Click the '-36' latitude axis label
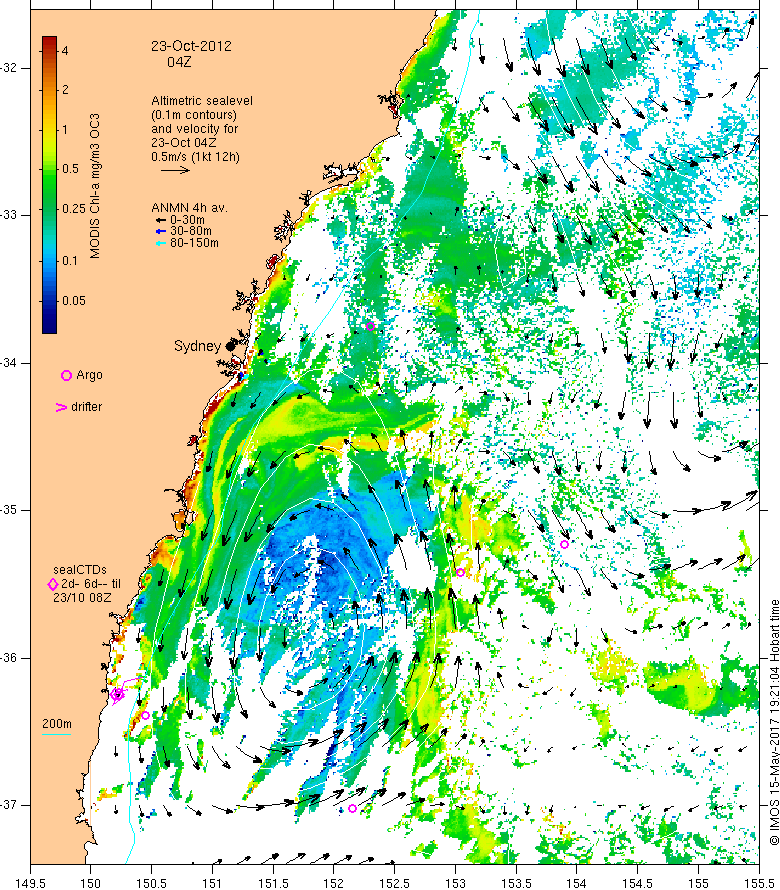780x890 pixels. tap(9, 658)
